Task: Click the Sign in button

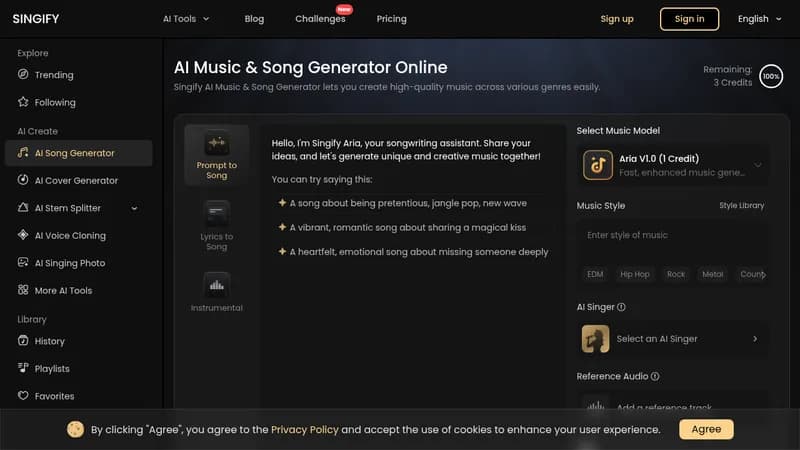Action: pyautogui.click(x=689, y=19)
